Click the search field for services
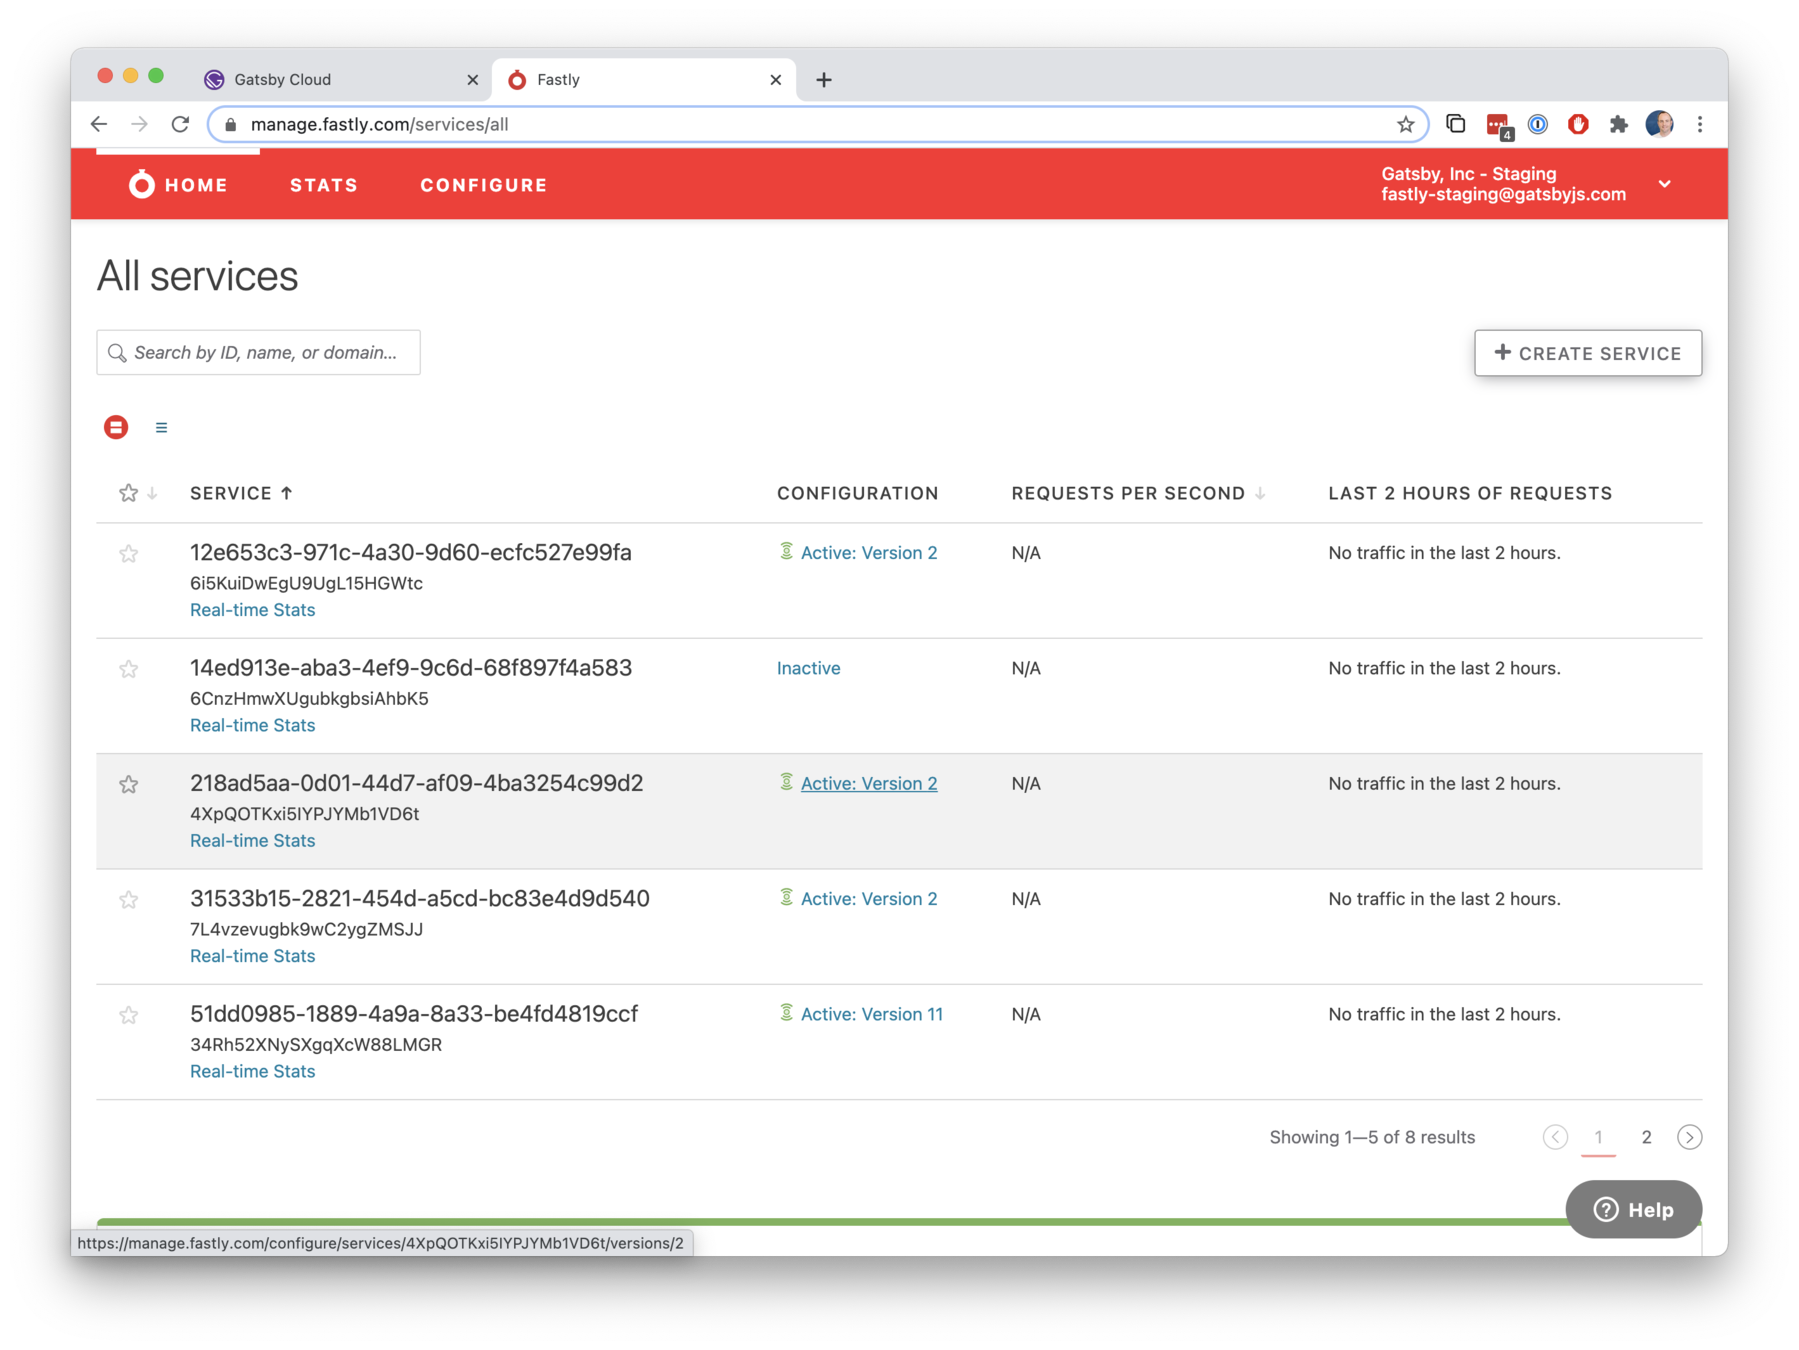 pyautogui.click(x=258, y=352)
